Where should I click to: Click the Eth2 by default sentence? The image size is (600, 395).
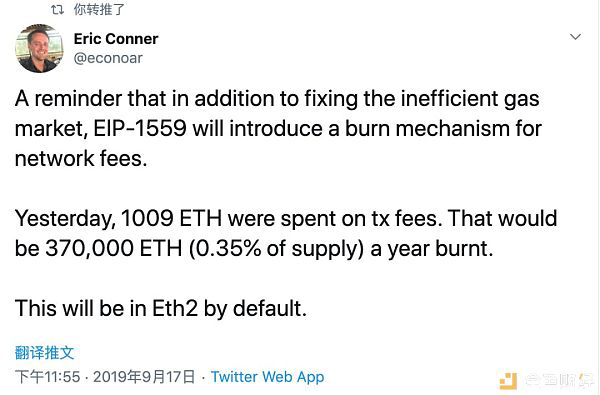(161, 308)
